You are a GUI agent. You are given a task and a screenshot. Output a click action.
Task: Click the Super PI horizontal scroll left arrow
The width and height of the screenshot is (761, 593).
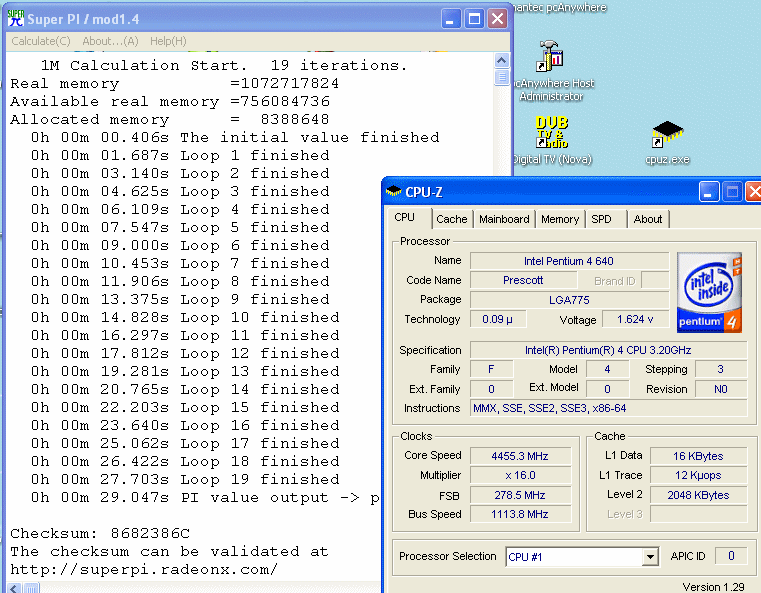click(x=14, y=588)
